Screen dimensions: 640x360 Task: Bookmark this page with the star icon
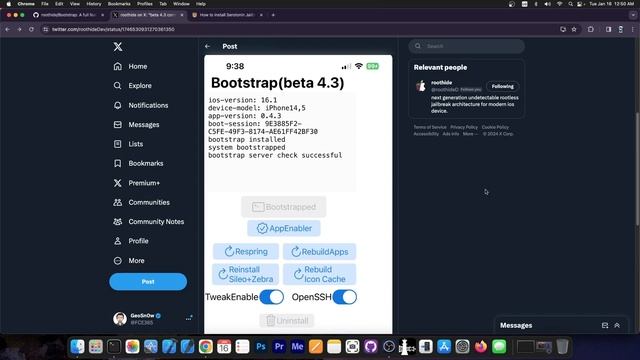pos(574,29)
